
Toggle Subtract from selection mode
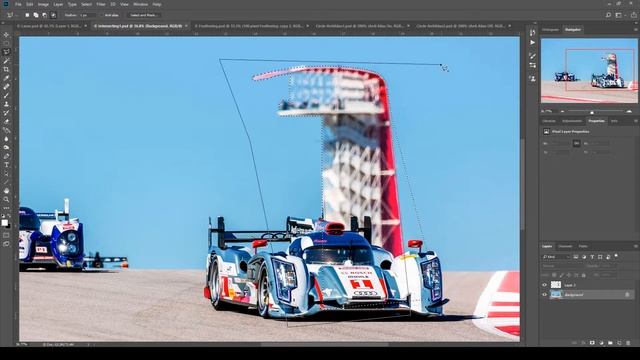[44, 15]
